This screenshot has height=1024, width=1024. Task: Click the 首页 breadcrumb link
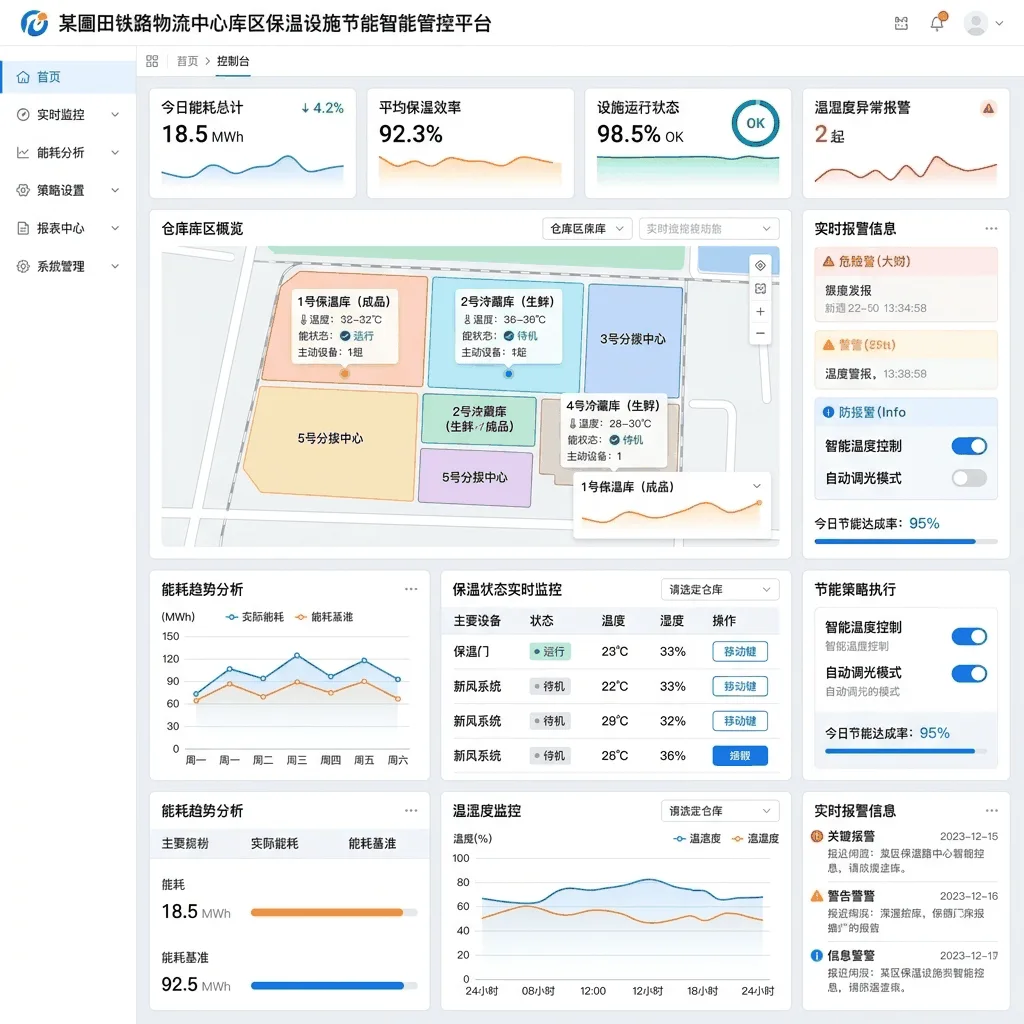click(x=187, y=61)
